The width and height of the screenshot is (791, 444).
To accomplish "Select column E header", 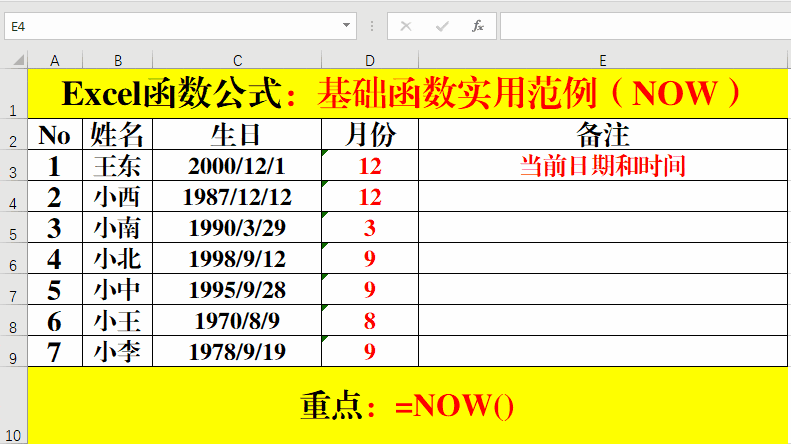I will click(603, 61).
